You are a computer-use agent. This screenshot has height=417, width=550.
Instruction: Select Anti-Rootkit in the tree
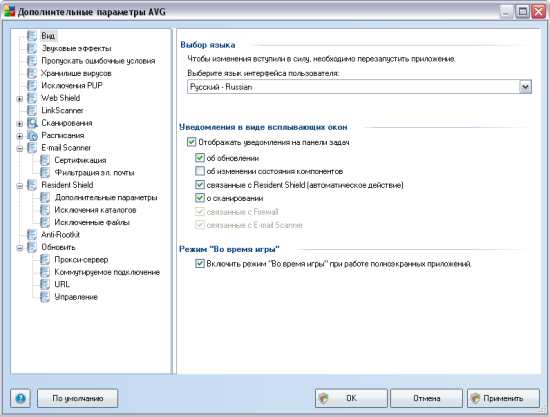pos(60,235)
